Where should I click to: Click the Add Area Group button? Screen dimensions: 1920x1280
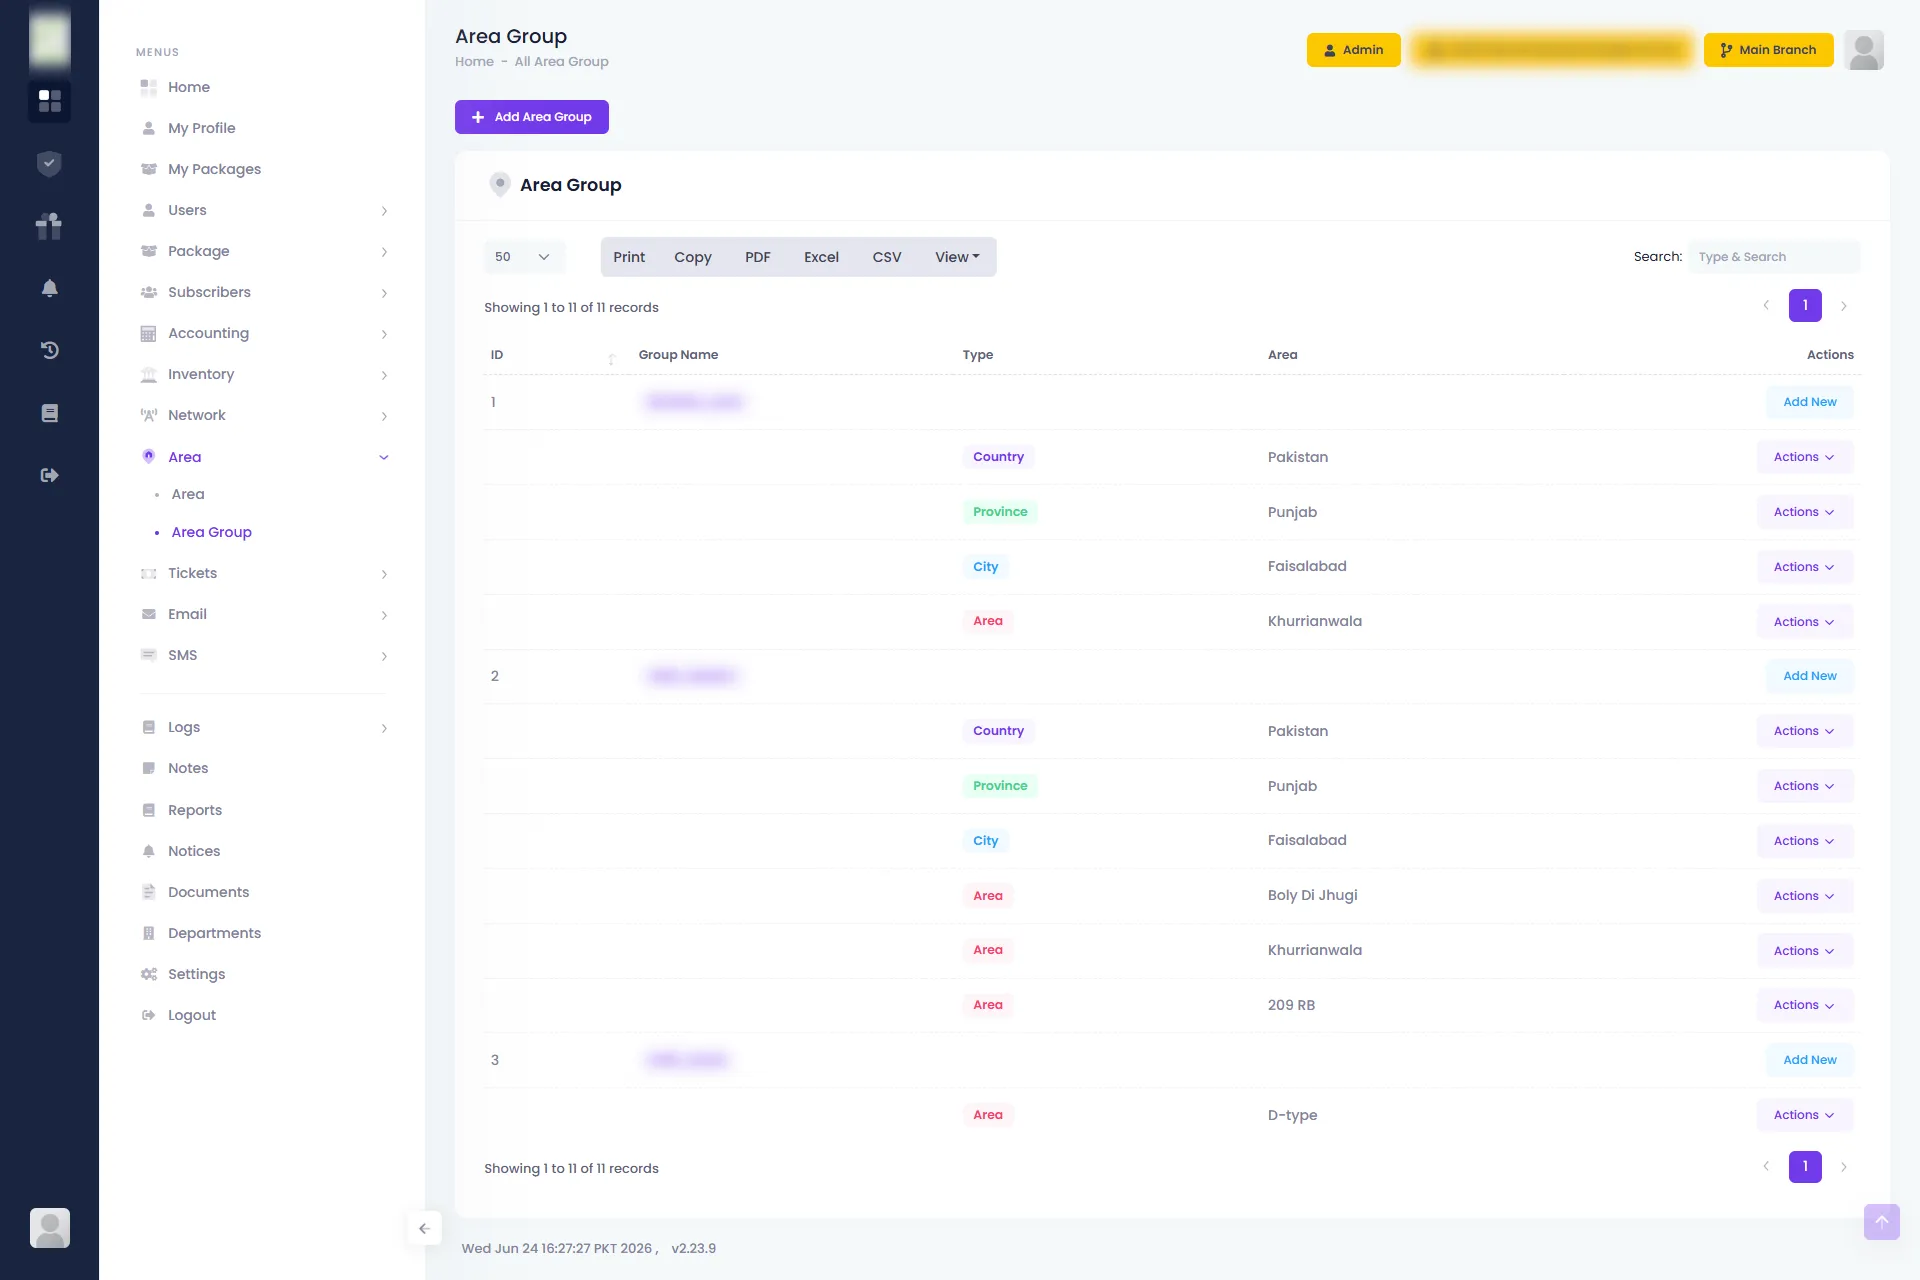pyautogui.click(x=532, y=117)
